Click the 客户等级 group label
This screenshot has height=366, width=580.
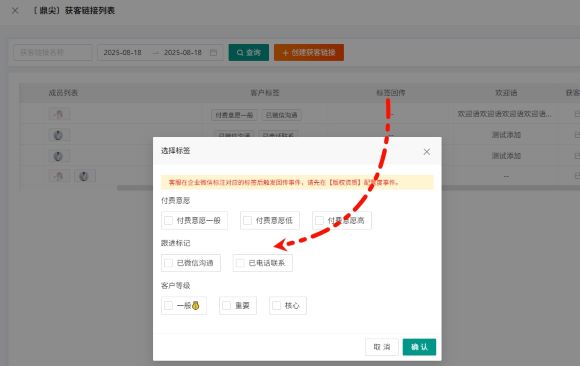click(x=175, y=286)
